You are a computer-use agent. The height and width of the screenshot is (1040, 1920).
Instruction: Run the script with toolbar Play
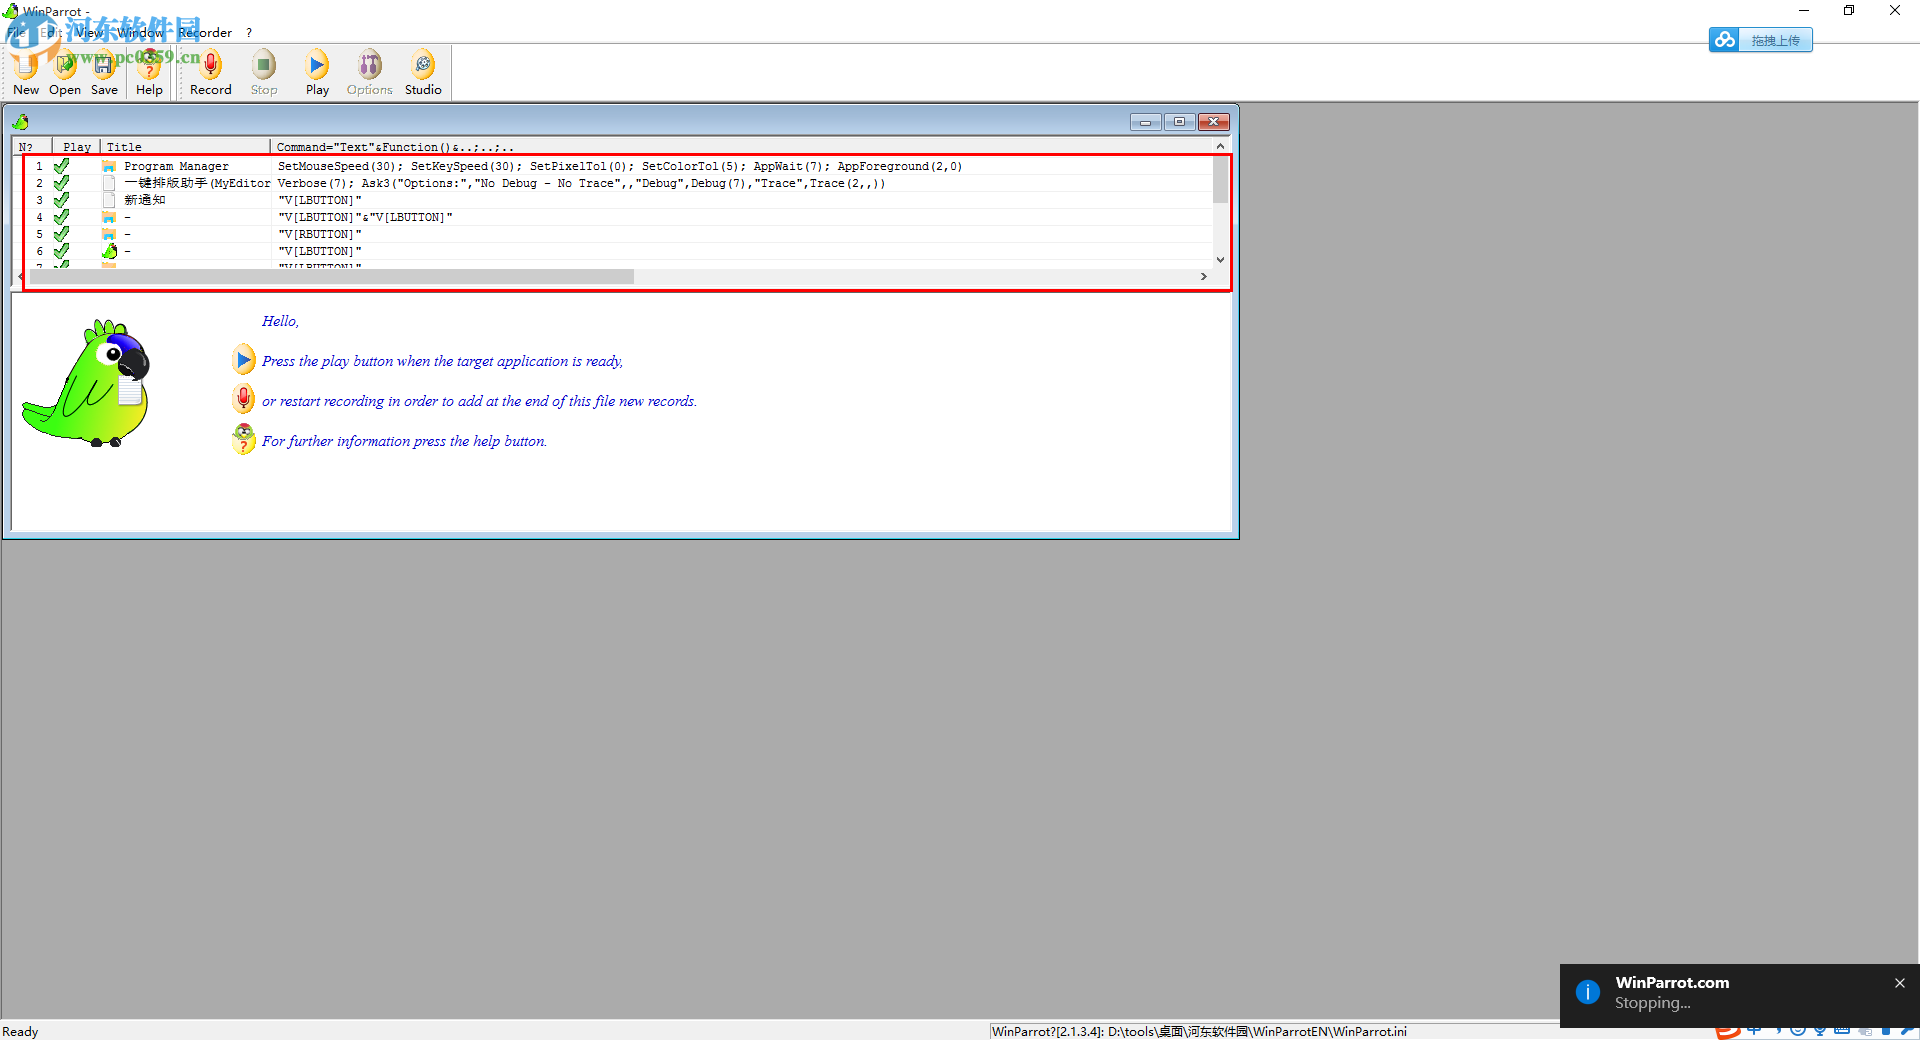(x=317, y=73)
